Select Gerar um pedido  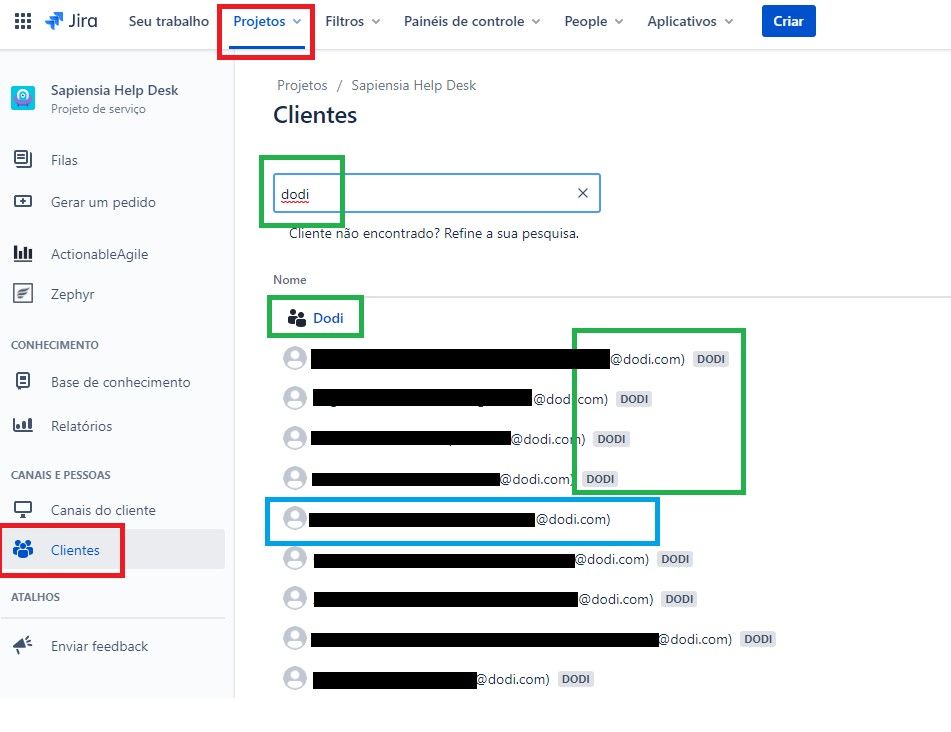(103, 202)
